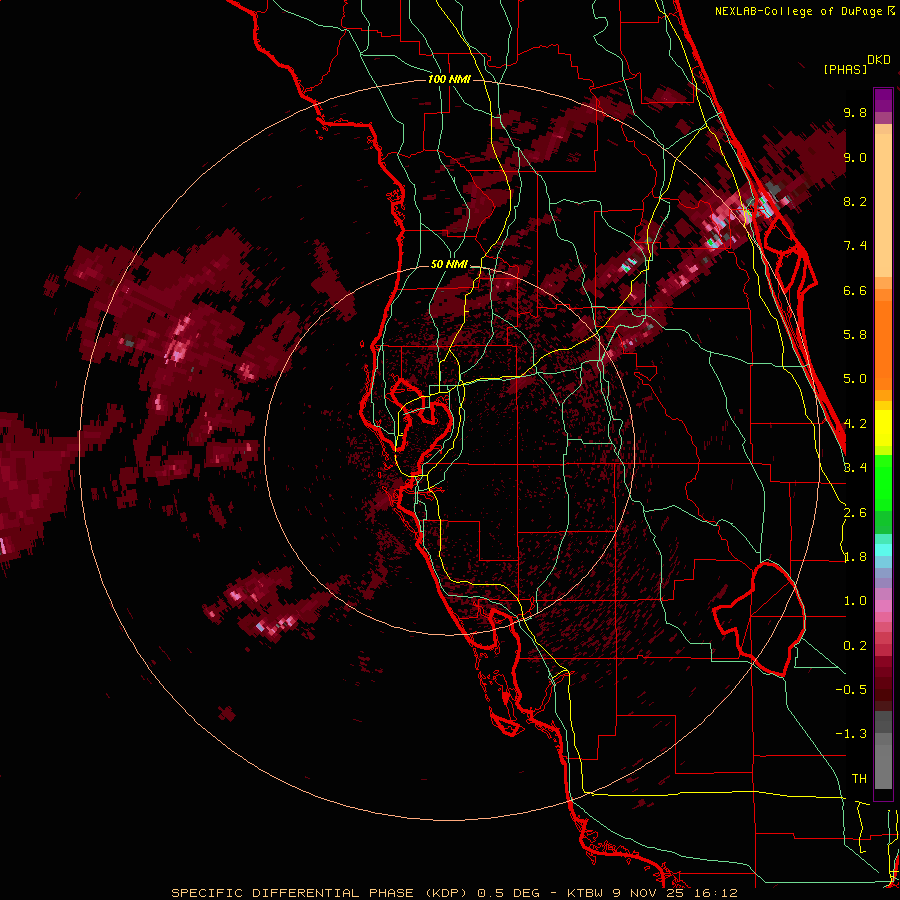Image resolution: width=900 pixels, height=900 pixels.
Task: Pick the cyan swatch in the color bar
Action: click(883, 550)
